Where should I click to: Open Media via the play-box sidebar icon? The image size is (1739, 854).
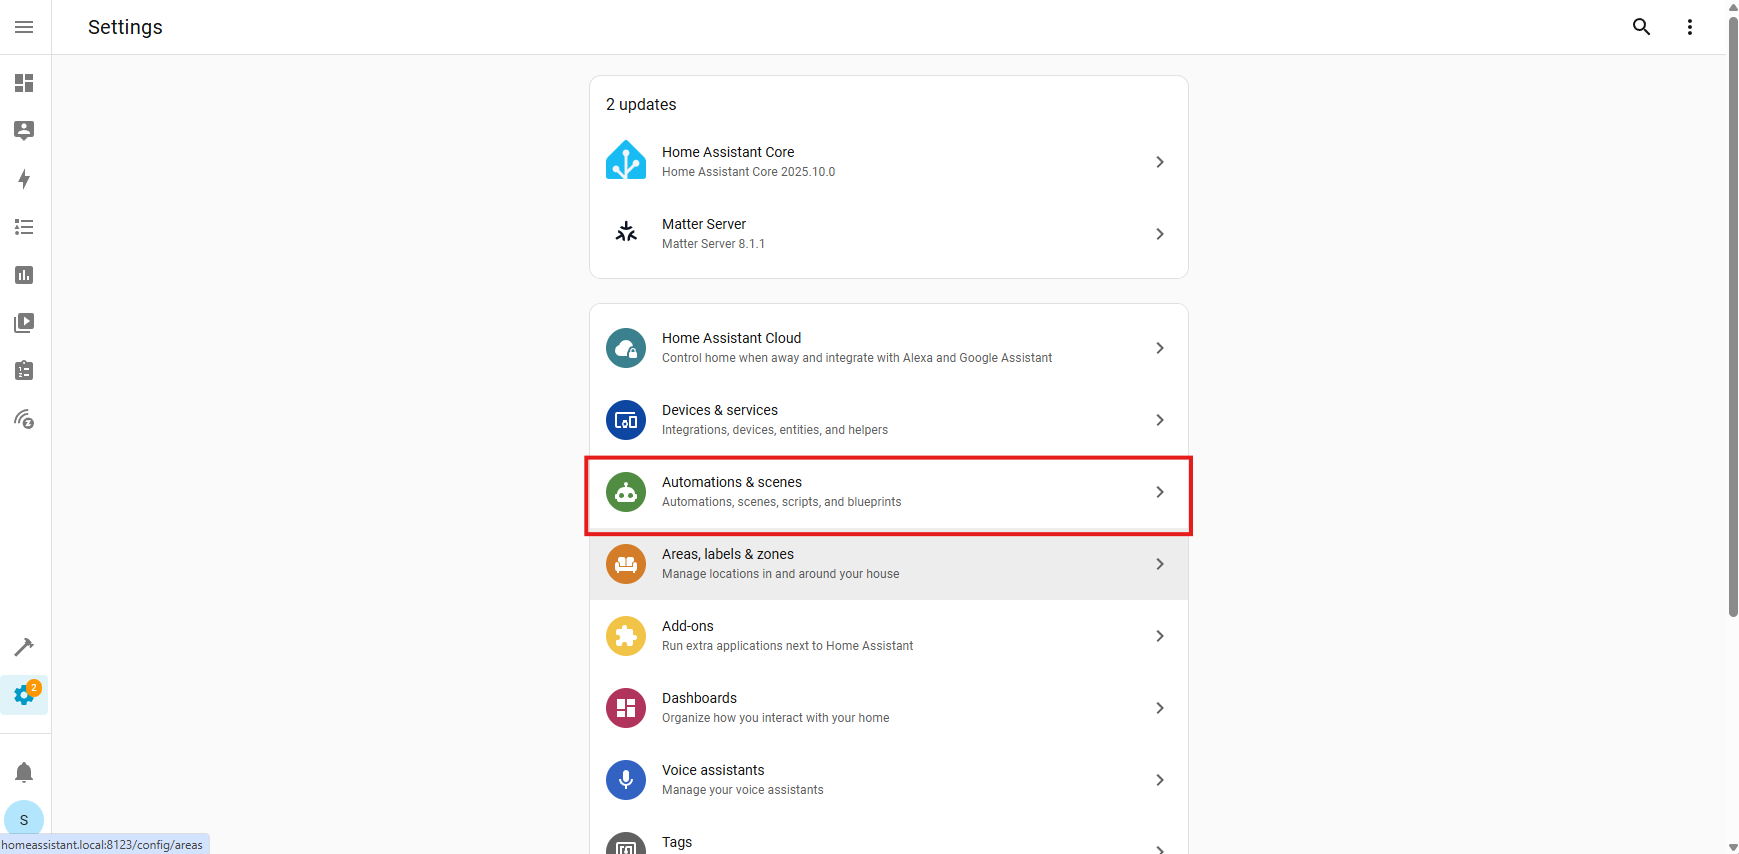point(24,323)
